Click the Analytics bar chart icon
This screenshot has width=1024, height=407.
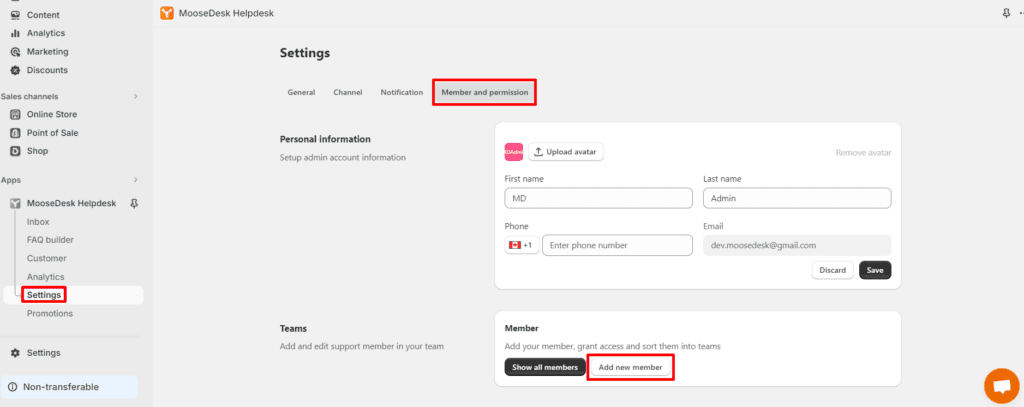[15, 33]
